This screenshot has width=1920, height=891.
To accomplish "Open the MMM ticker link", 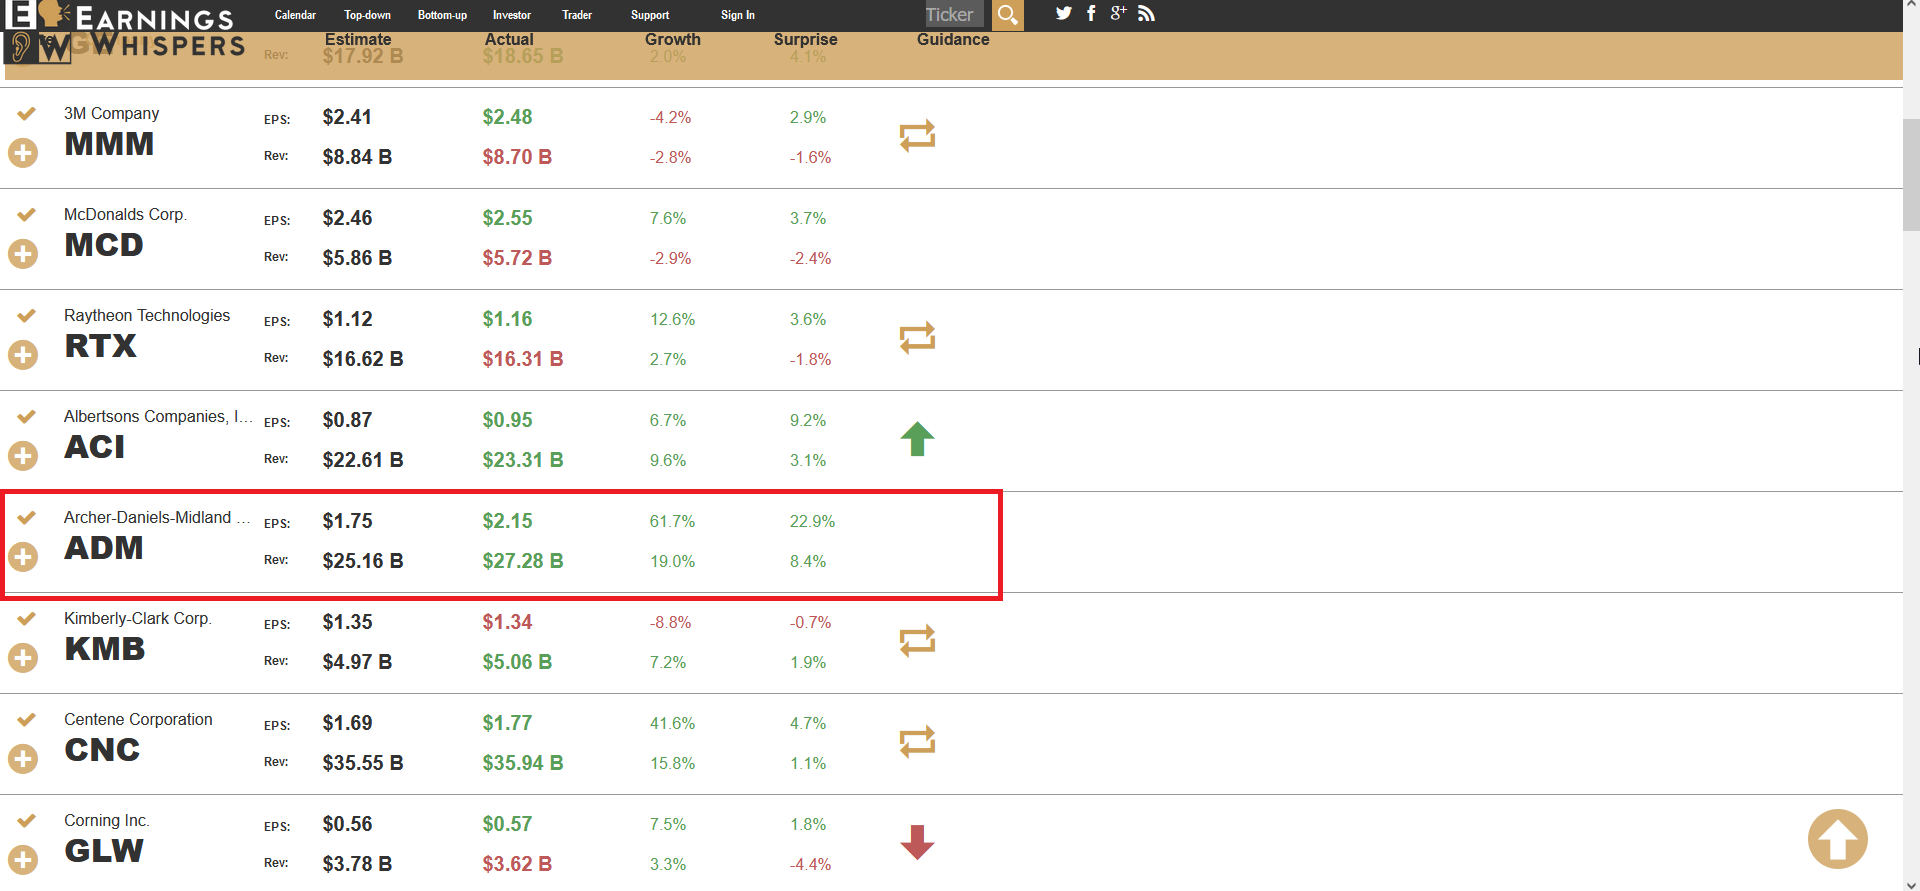I will tap(109, 144).
